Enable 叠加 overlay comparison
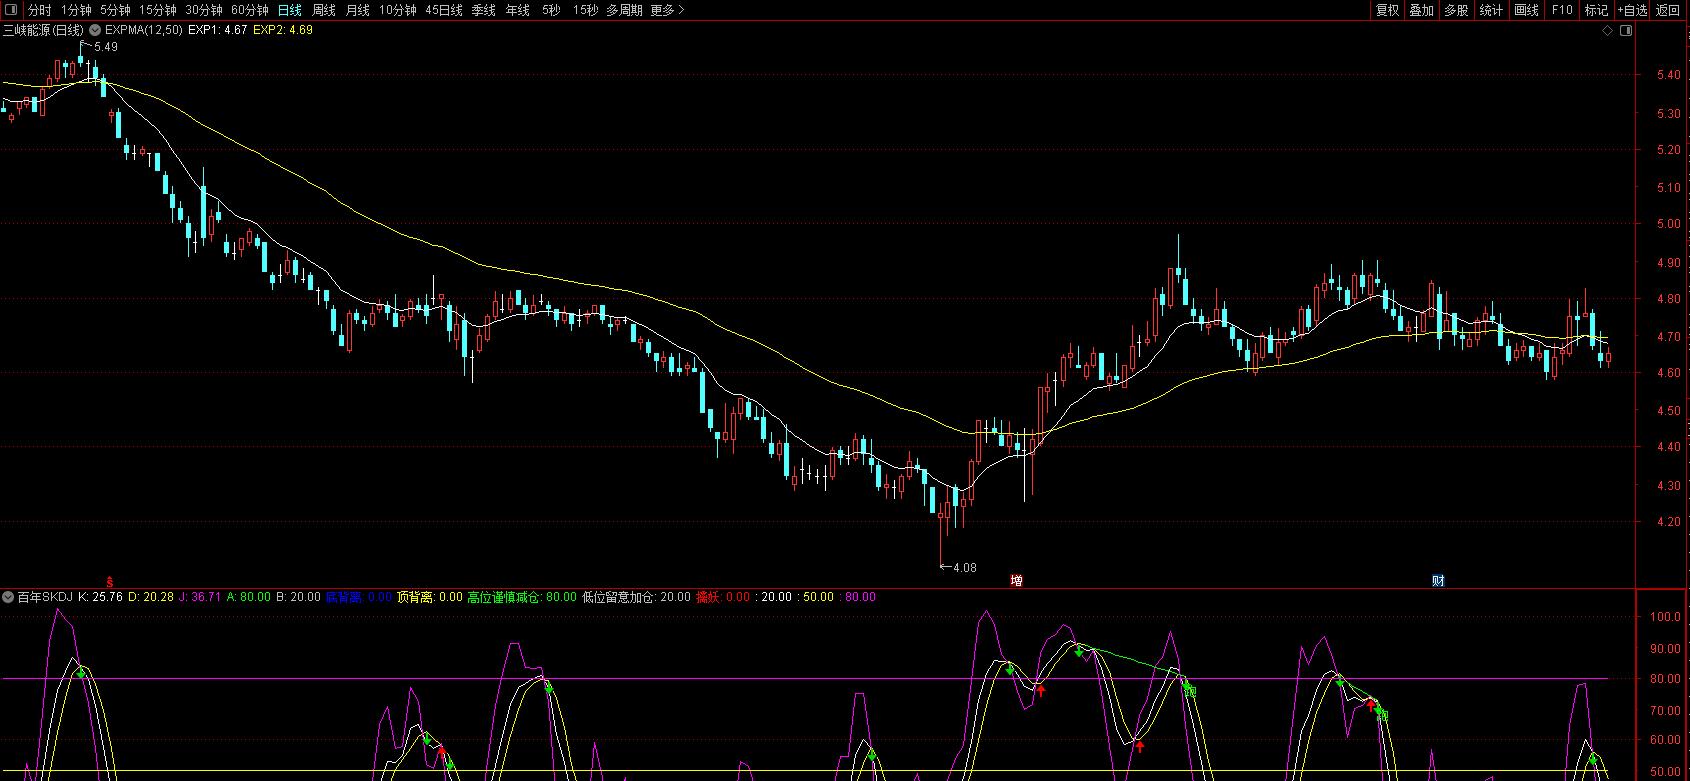The width and height of the screenshot is (1690, 781). tap(1421, 10)
